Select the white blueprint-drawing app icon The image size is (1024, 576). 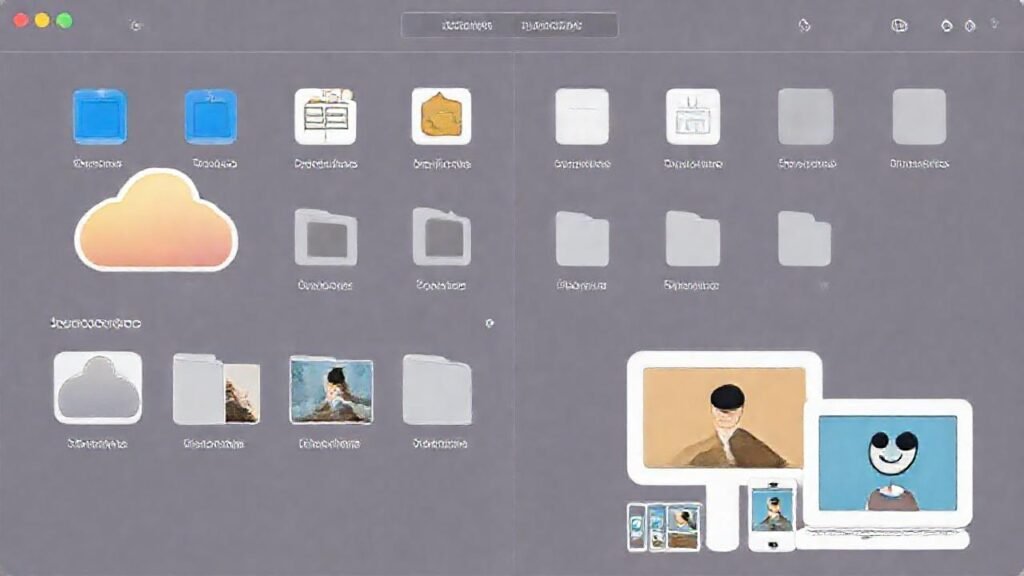pos(693,118)
